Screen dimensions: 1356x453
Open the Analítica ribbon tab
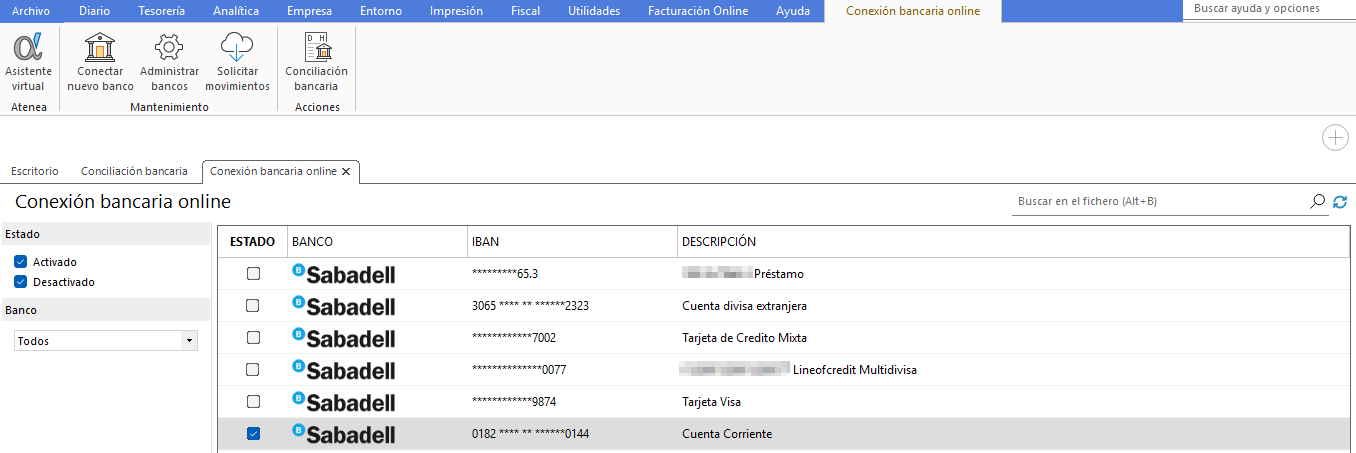tap(236, 11)
